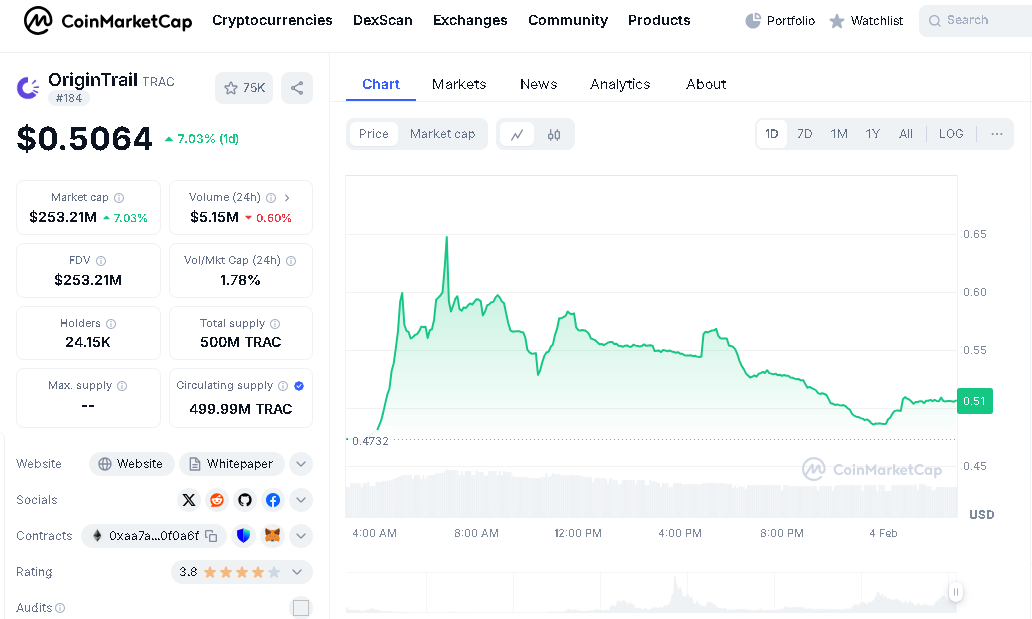Set chart range to All
Screen dimensions: 1032x619
pos(906,134)
